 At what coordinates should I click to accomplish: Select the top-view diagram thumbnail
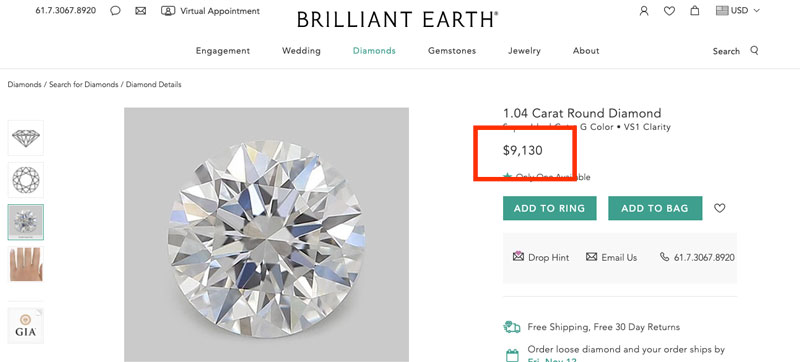pos(26,180)
